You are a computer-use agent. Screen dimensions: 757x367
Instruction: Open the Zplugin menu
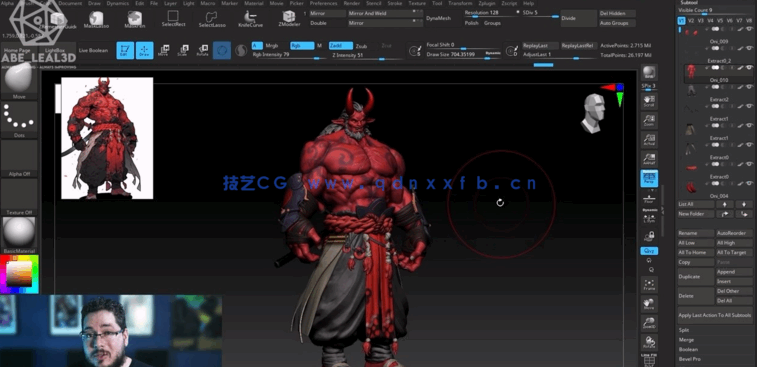(487, 3)
